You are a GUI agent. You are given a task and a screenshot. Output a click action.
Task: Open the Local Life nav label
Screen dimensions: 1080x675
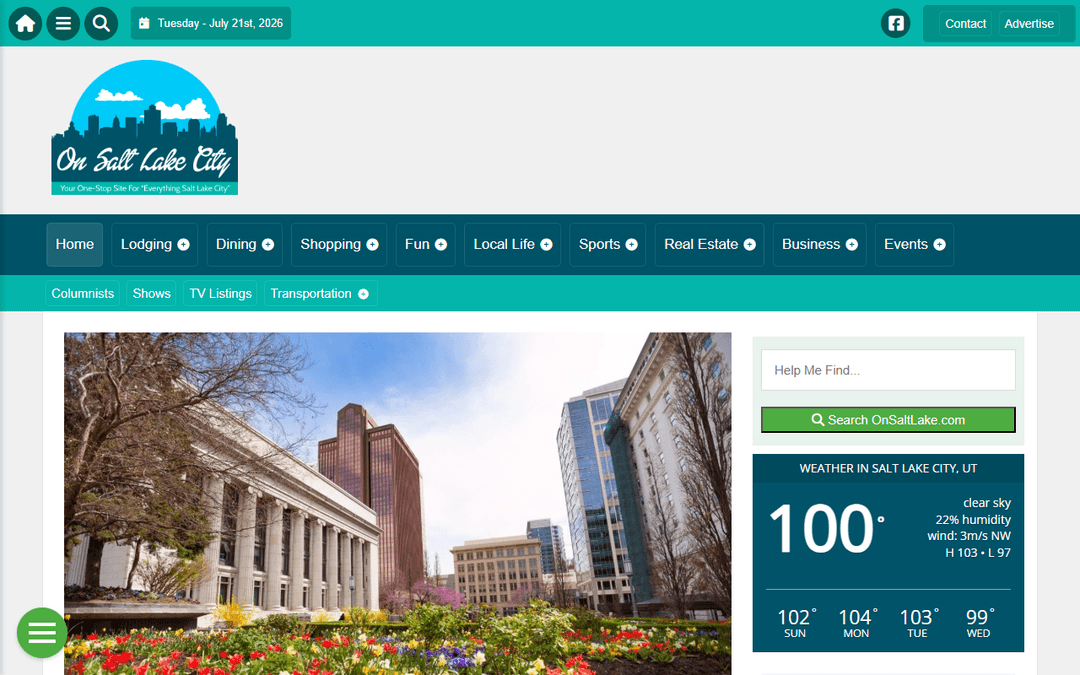coord(504,245)
